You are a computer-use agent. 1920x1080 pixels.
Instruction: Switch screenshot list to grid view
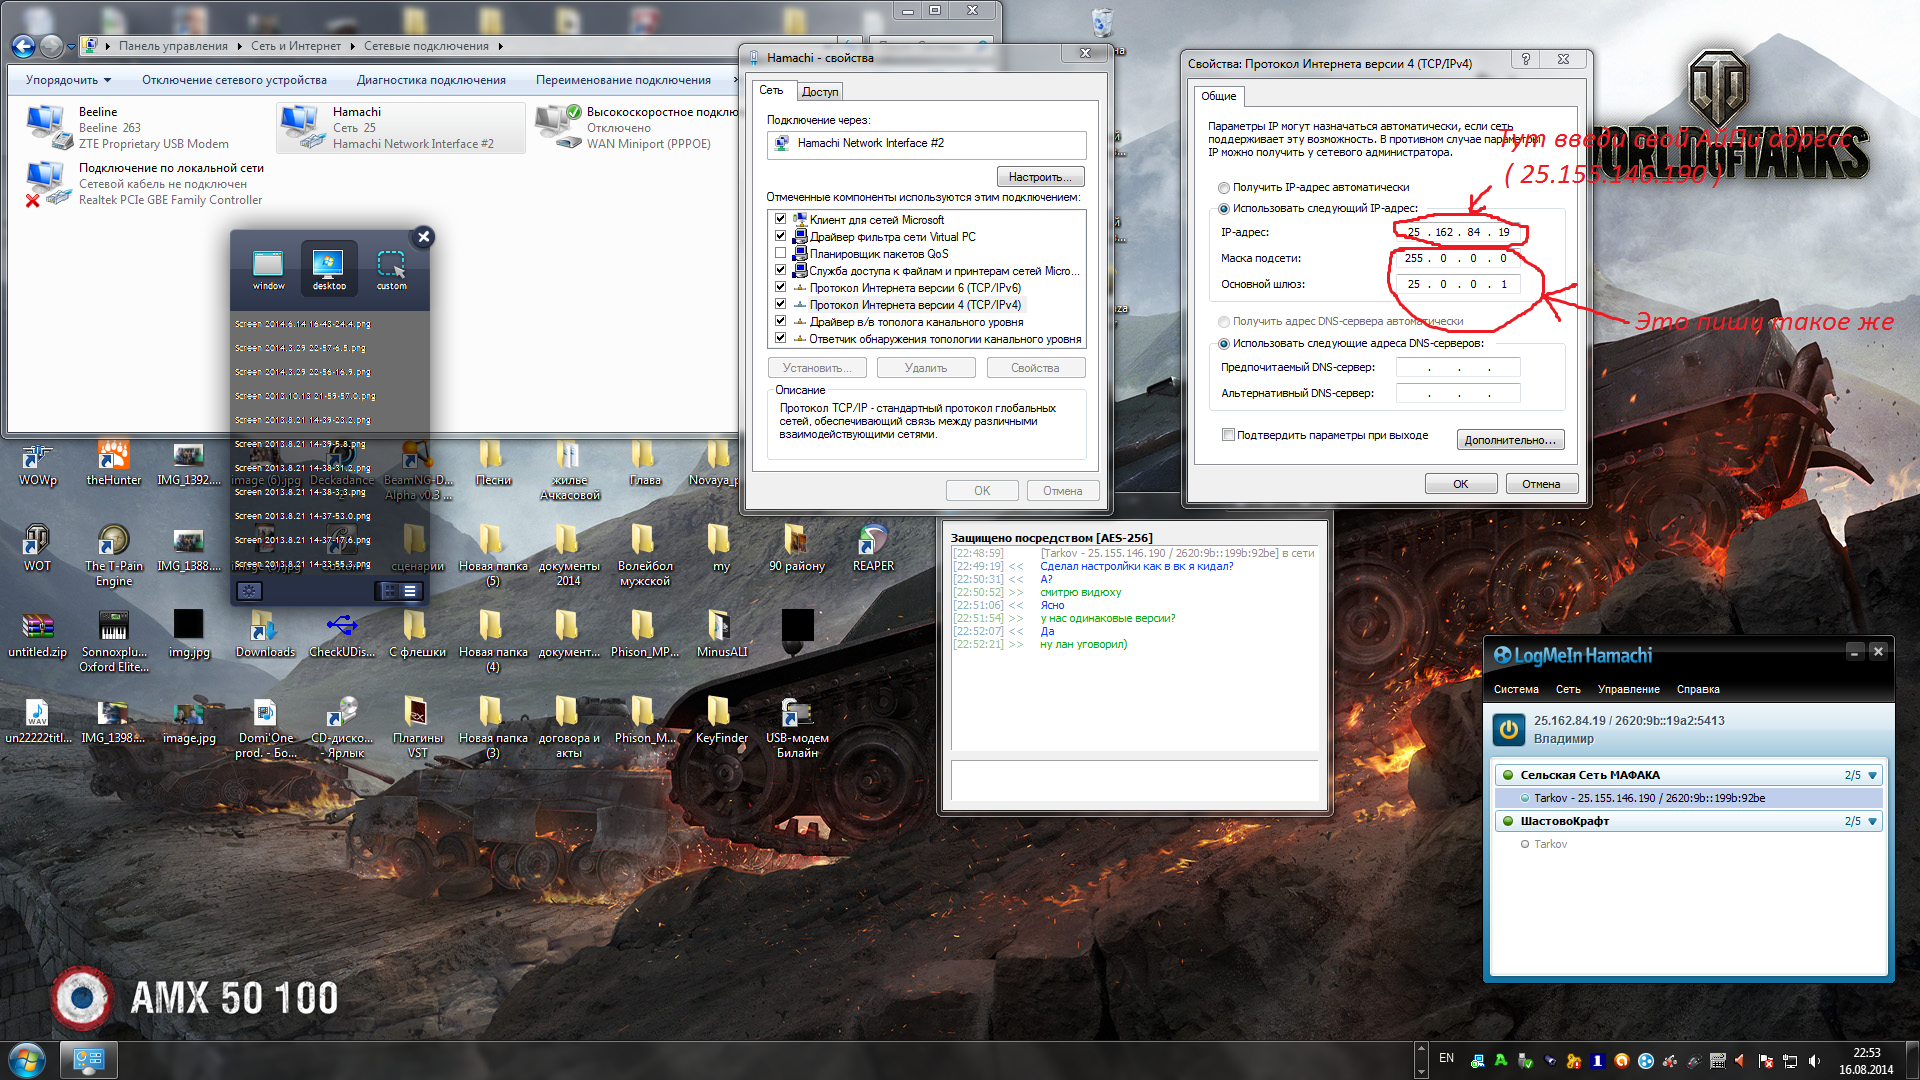tap(389, 591)
